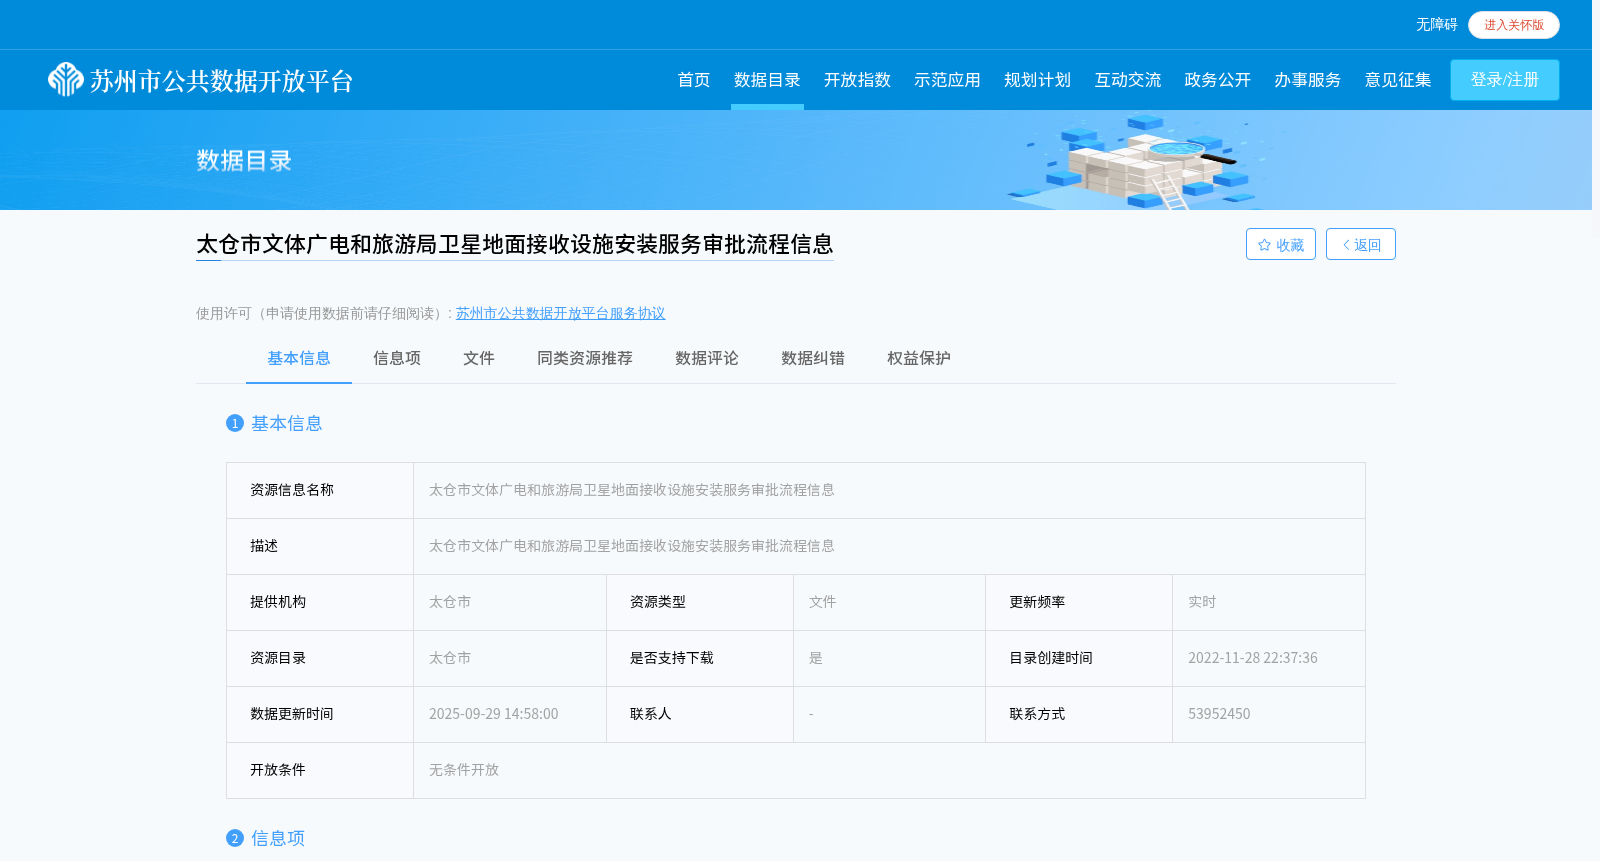Screen dimensions: 1600x861
Task: Click the 收藏 favorite button
Action: click(x=1281, y=245)
